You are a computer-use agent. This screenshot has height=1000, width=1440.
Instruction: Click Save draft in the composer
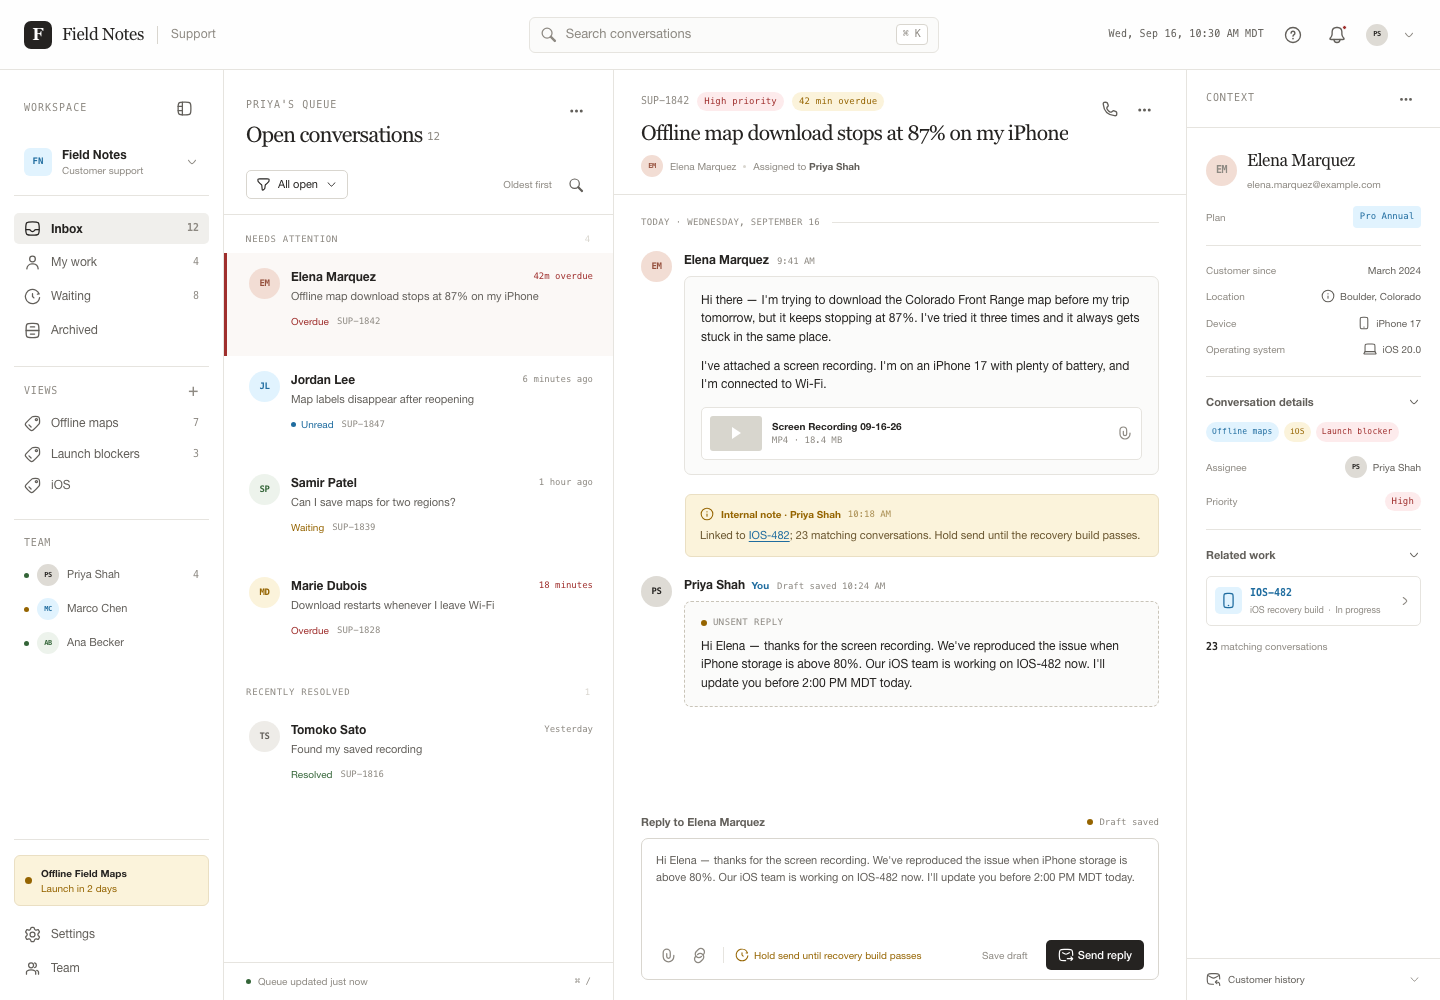1004,956
